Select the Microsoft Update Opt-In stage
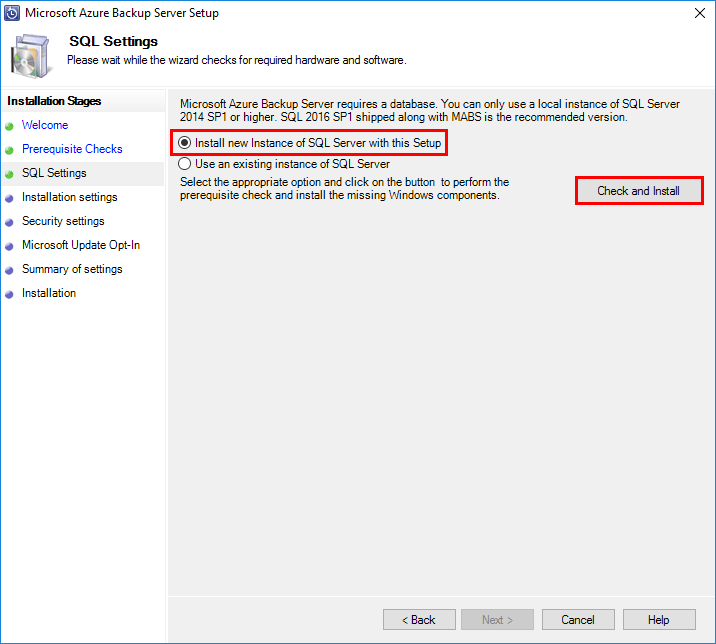Screen dimensions: 716x644 click(x=81, y=245)
